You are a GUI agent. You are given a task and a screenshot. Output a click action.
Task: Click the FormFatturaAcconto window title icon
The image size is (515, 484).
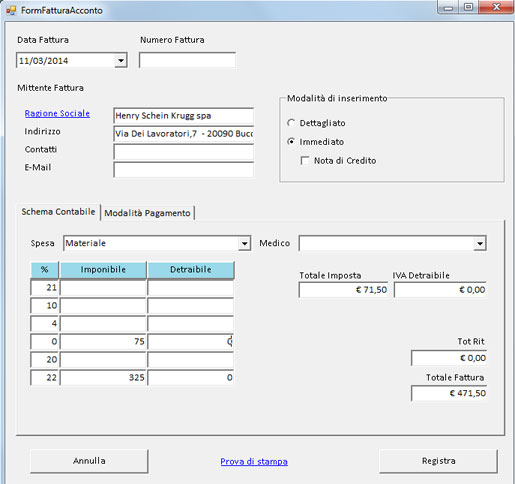pyautogui.click(x=11, y=10)
